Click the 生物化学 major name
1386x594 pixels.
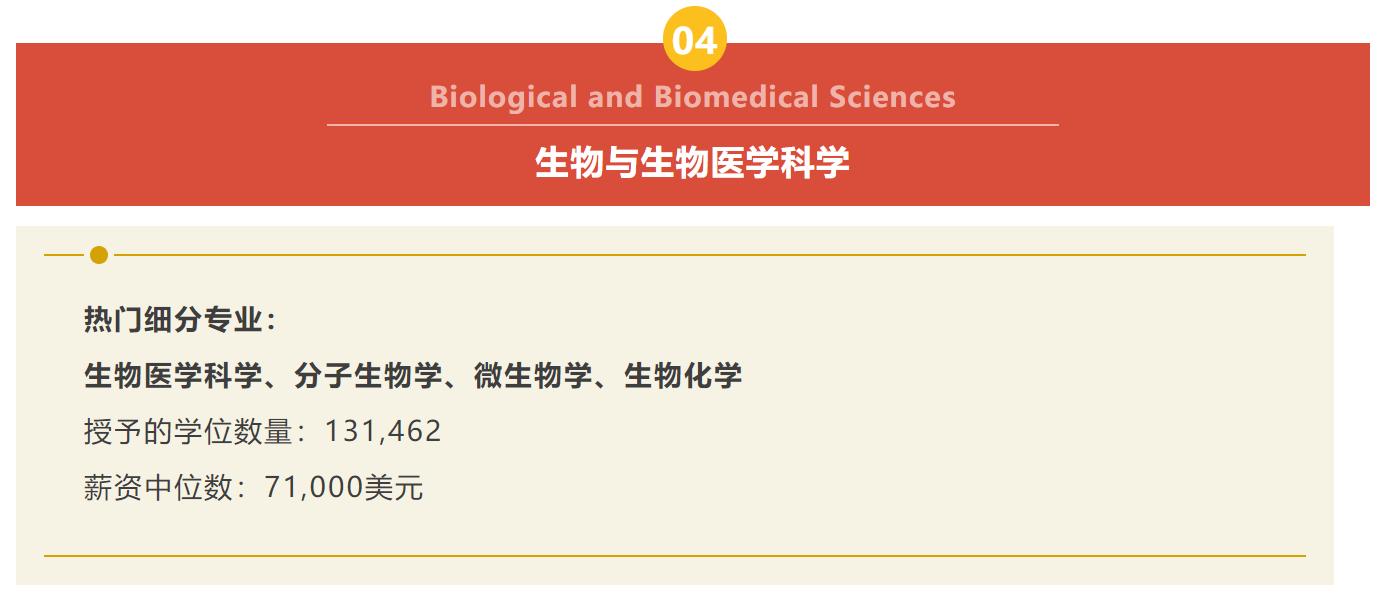(684, 376)
